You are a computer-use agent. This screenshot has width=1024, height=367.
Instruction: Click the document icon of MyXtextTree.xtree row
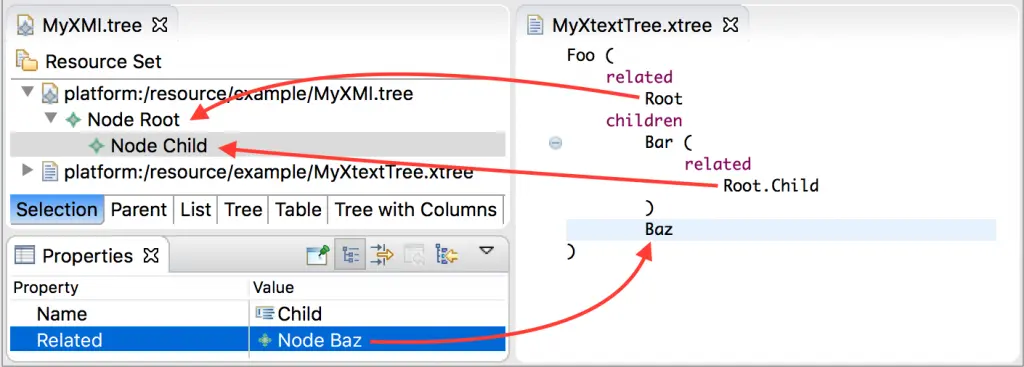pos(50,172)
